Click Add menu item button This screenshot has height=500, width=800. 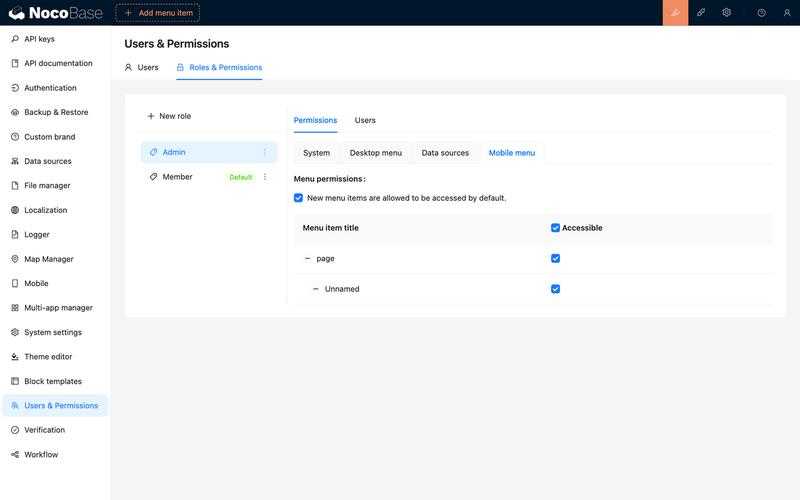point(158,13)
